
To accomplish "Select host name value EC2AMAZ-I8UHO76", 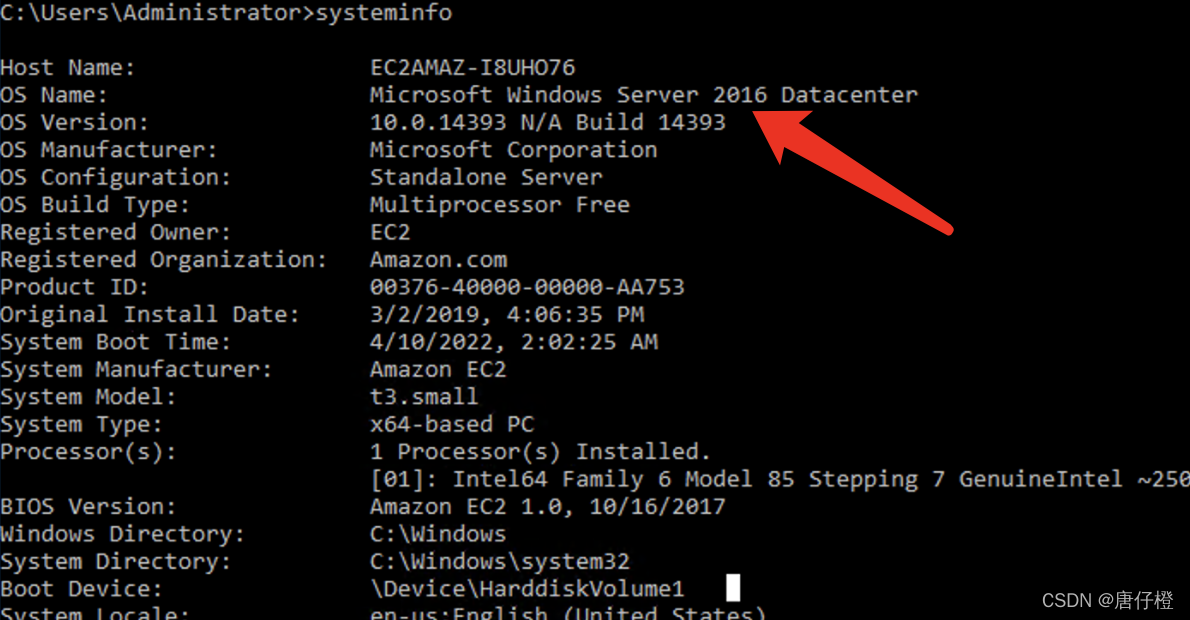I will pyautogui.click(x=472, y=68).
